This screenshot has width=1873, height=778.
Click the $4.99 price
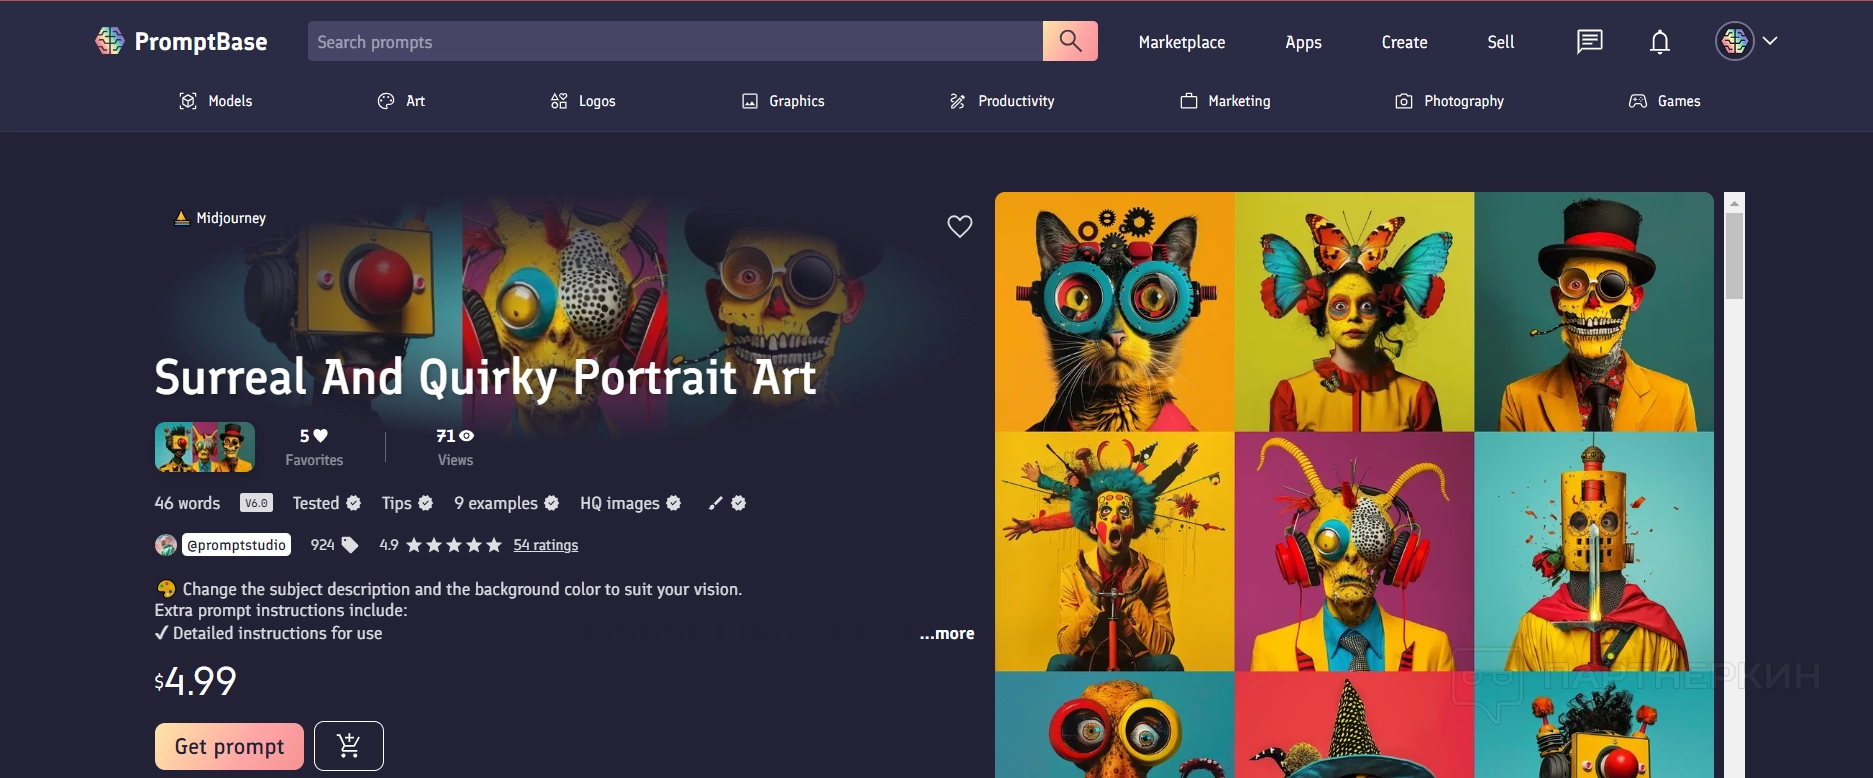[196, 681]
